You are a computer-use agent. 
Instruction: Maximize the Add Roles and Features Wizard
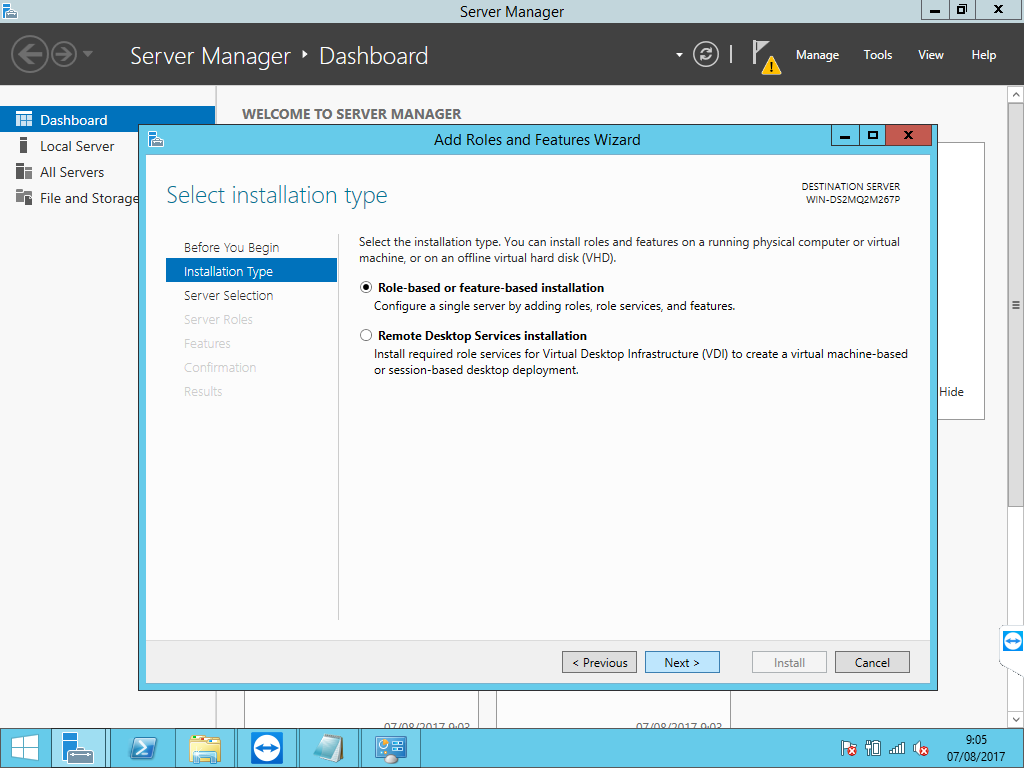point(872,136)
